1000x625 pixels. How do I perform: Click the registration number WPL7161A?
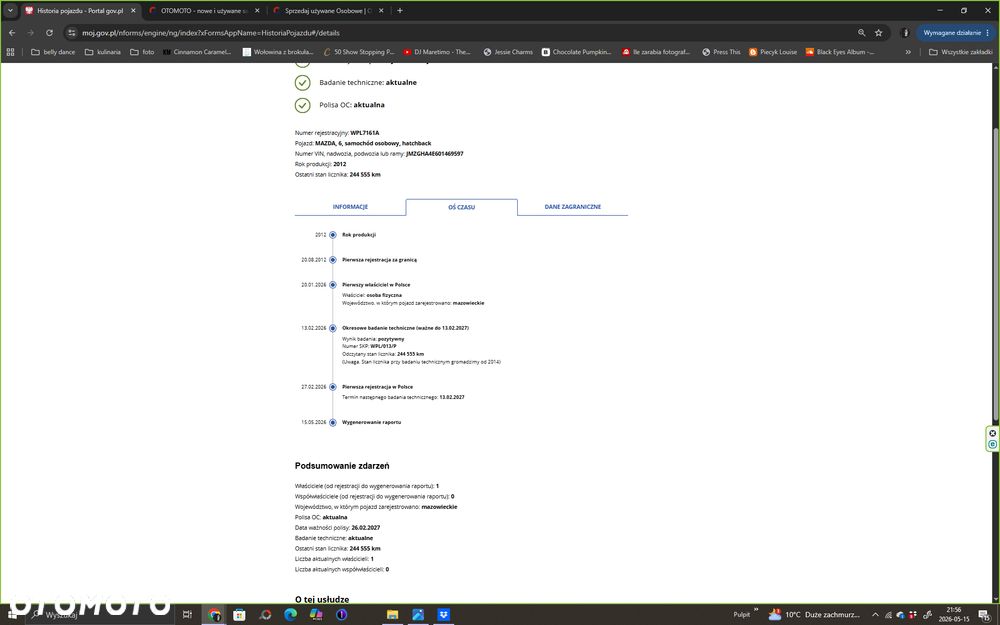point(365,133)
